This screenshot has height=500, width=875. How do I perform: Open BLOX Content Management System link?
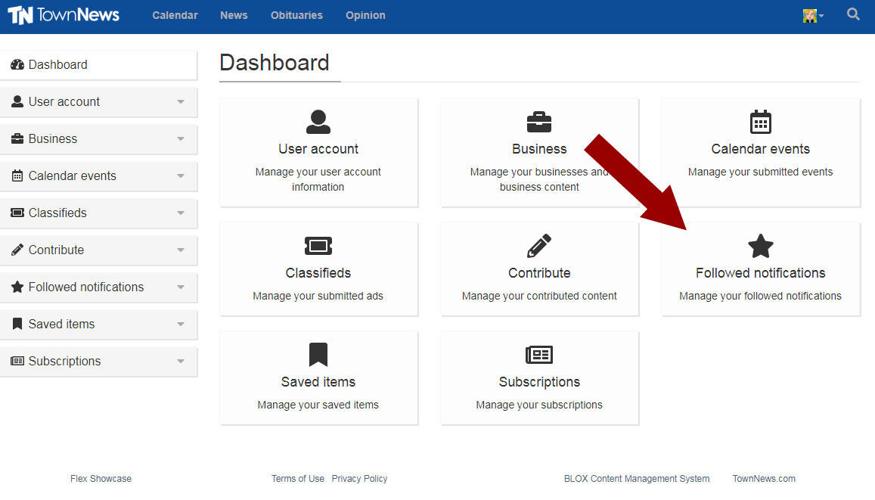(x=637, y=479)
